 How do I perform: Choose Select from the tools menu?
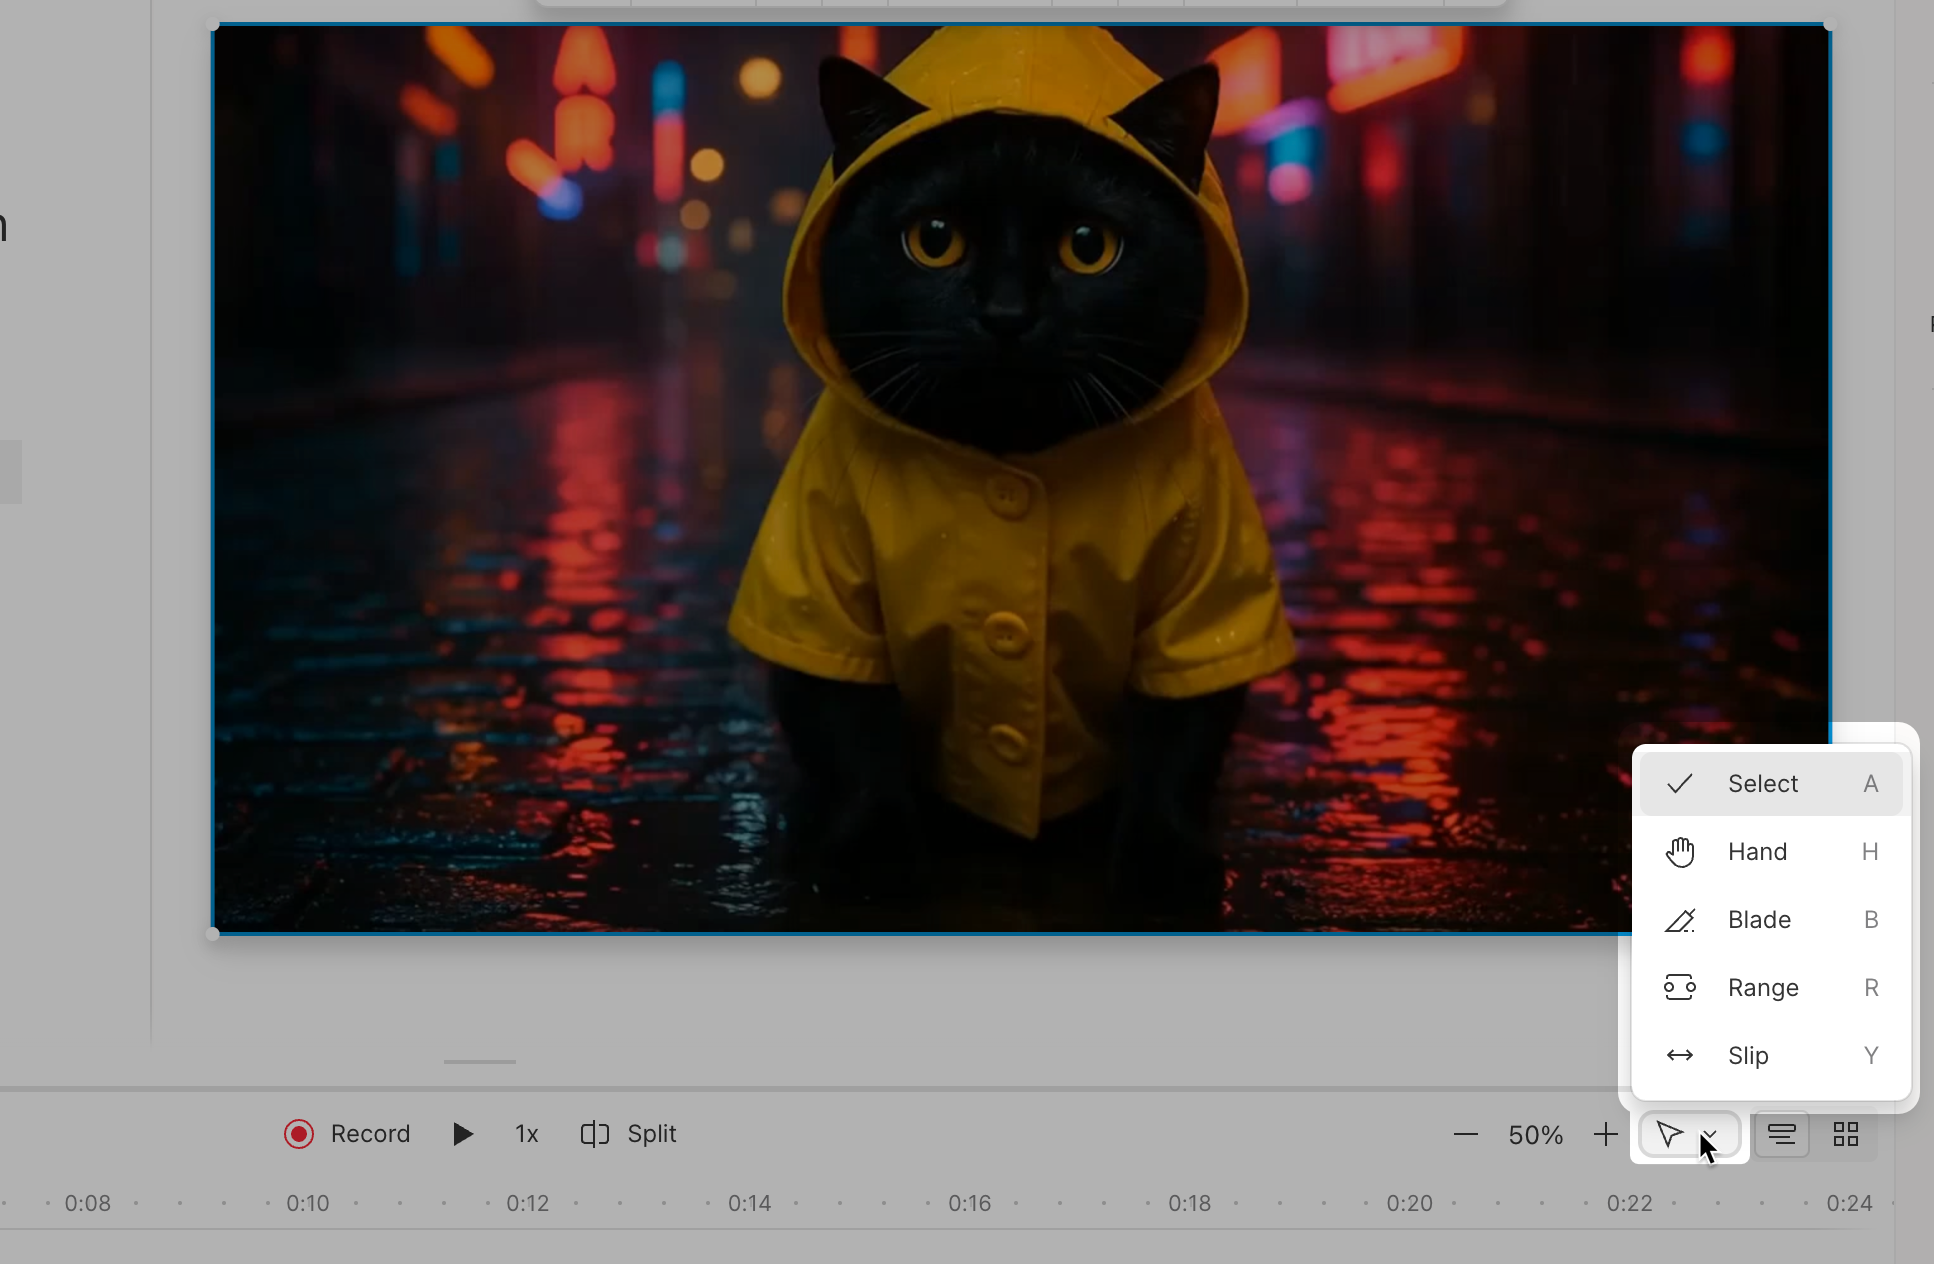[1764, 783]
